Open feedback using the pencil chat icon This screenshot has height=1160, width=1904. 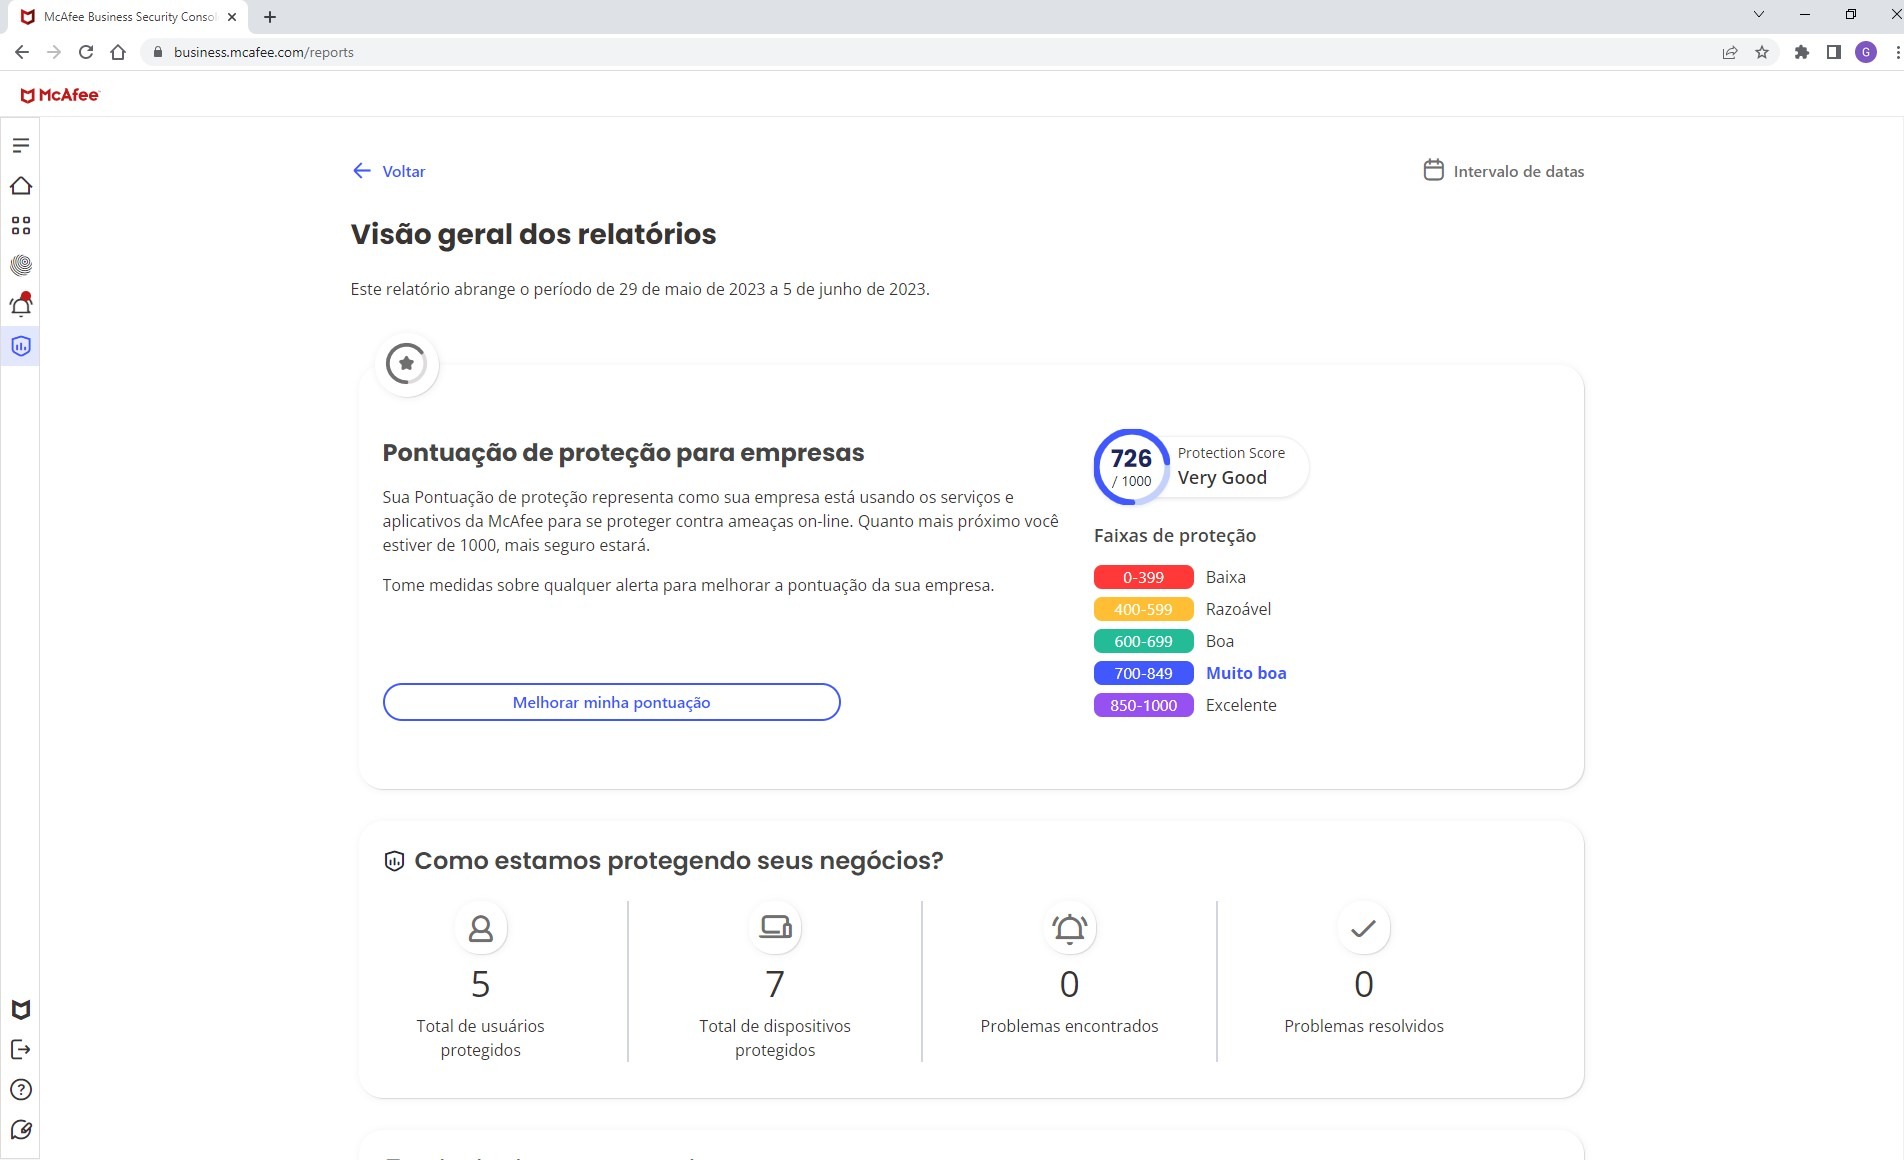pyautogui.click(x=20, y=1128)
